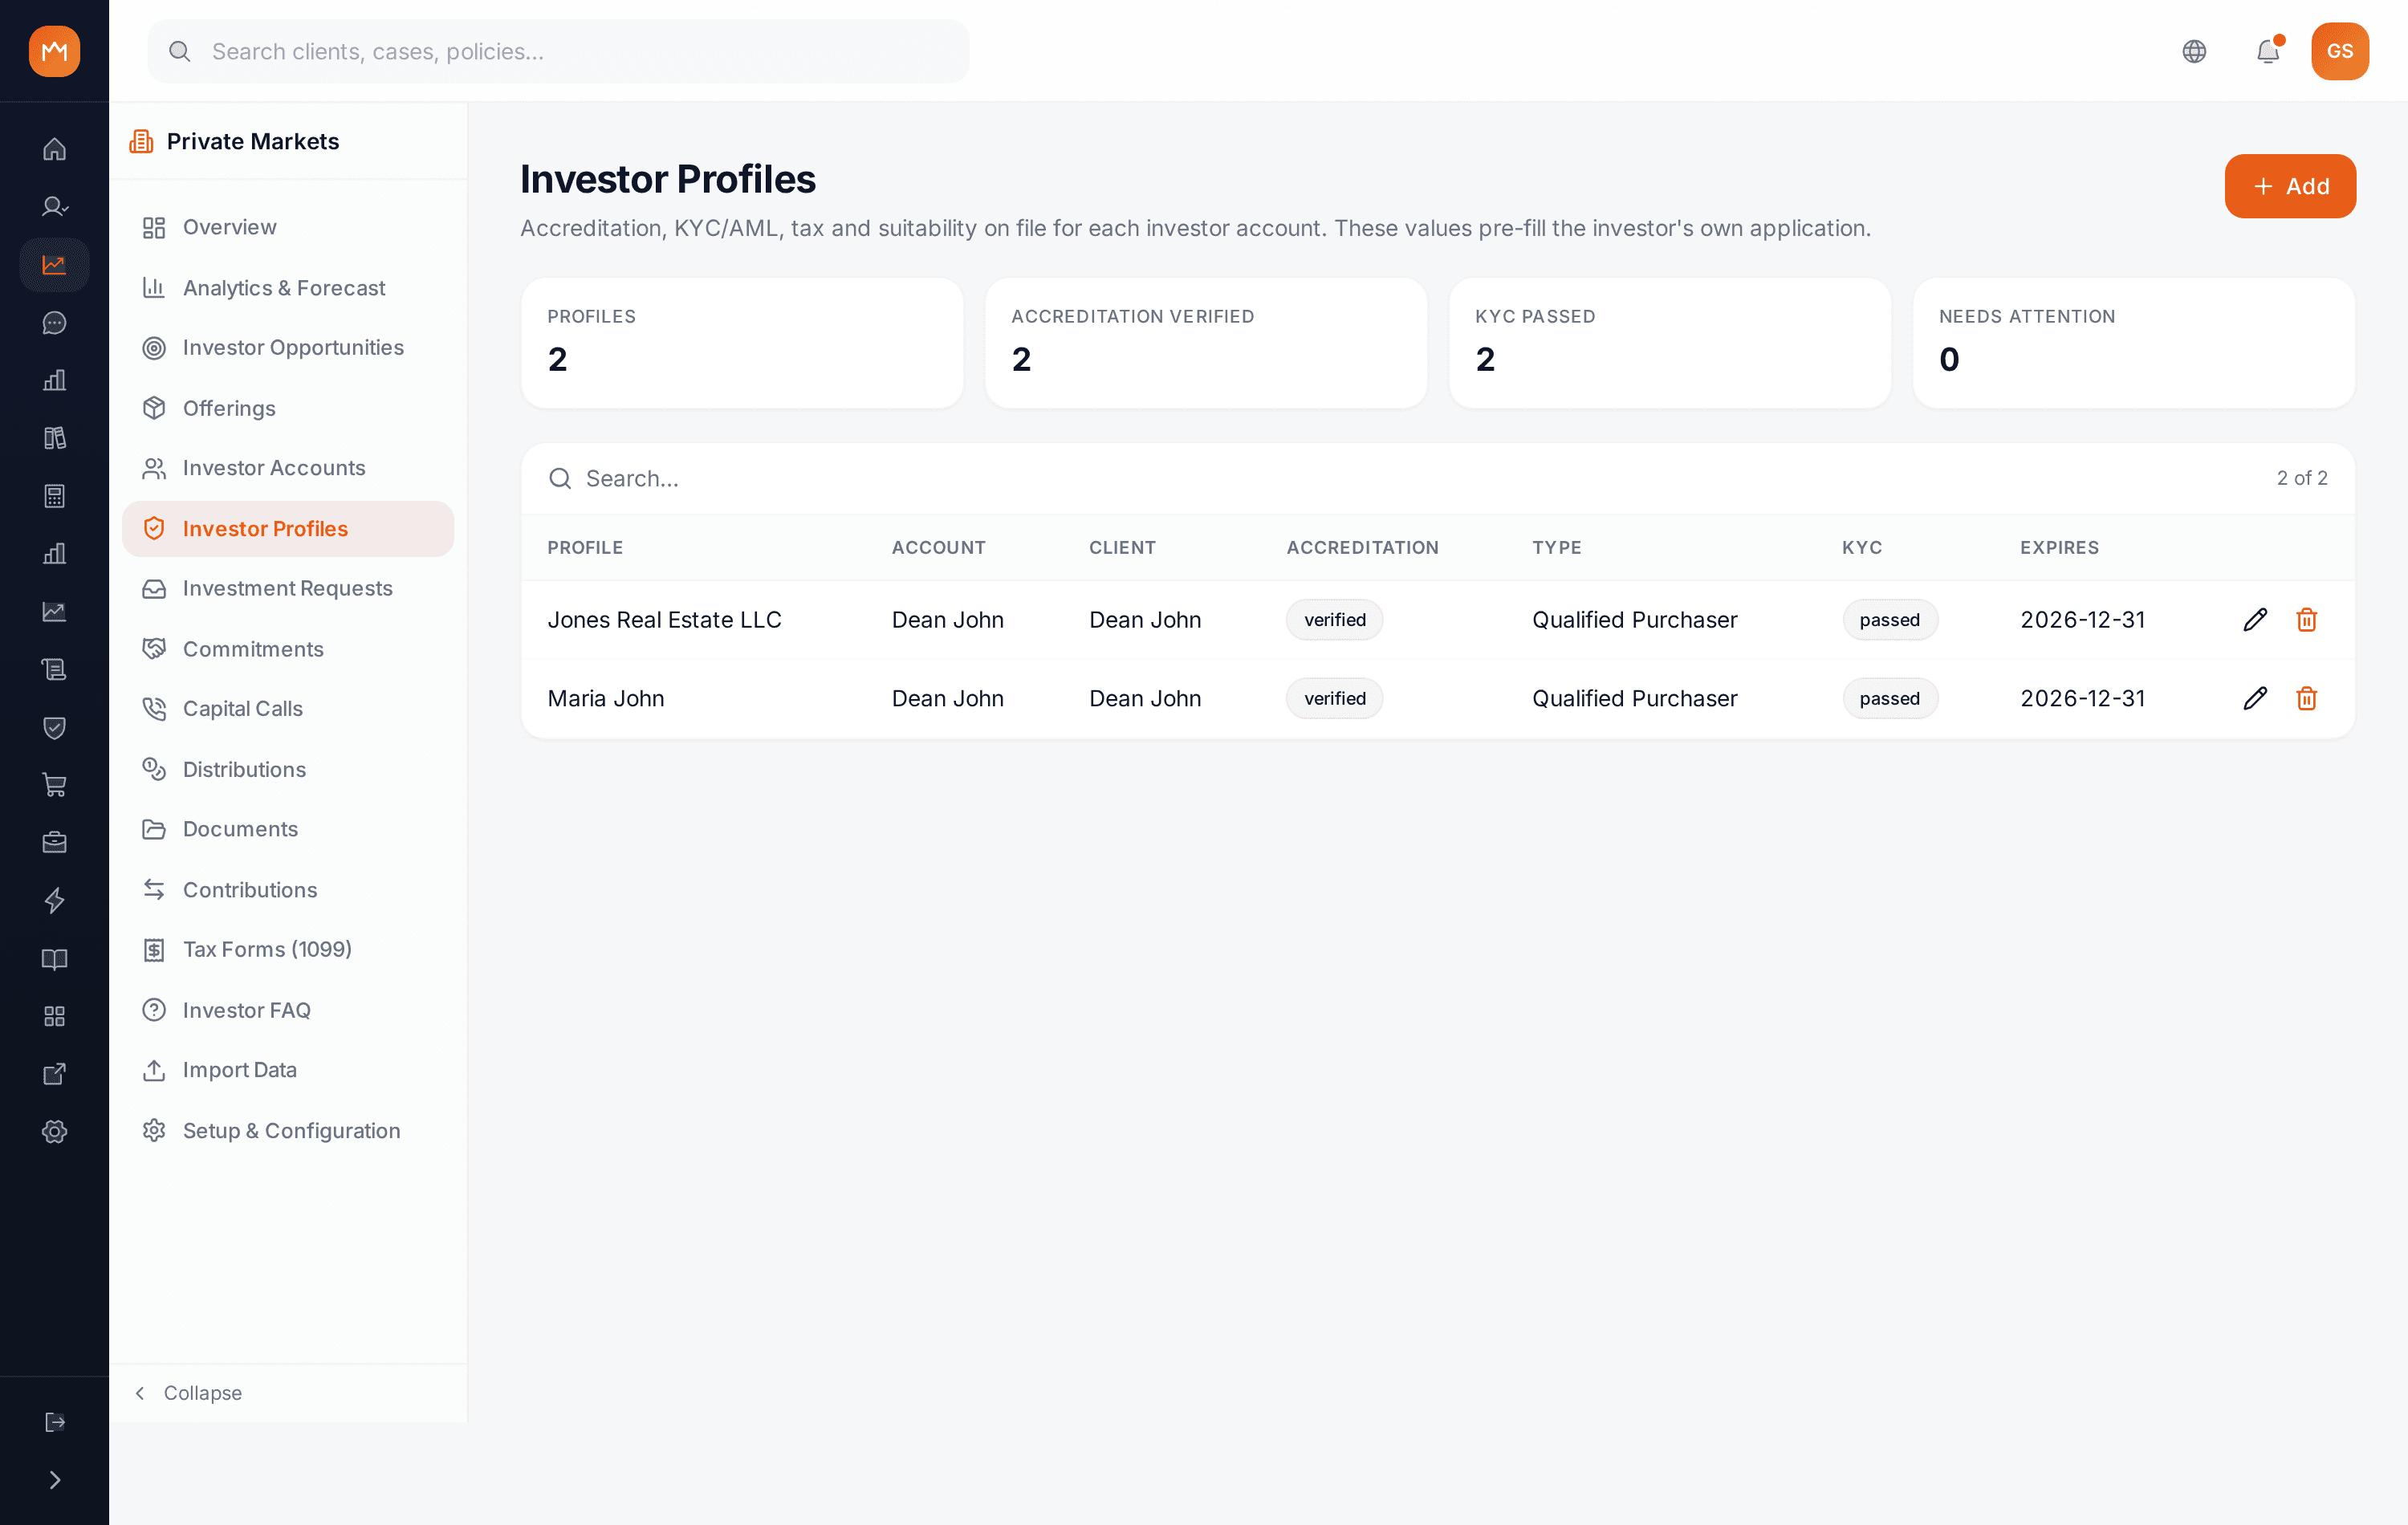
Task: Navigate to Investor Accounts
Action: [x=288, y=468]
